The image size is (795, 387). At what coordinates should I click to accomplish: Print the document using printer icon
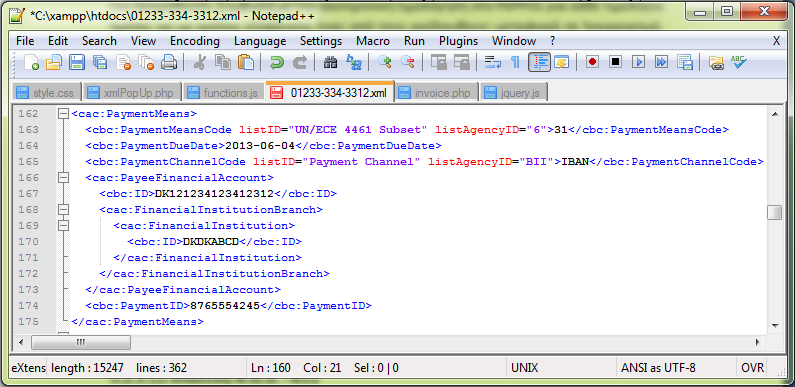[169, 62]
